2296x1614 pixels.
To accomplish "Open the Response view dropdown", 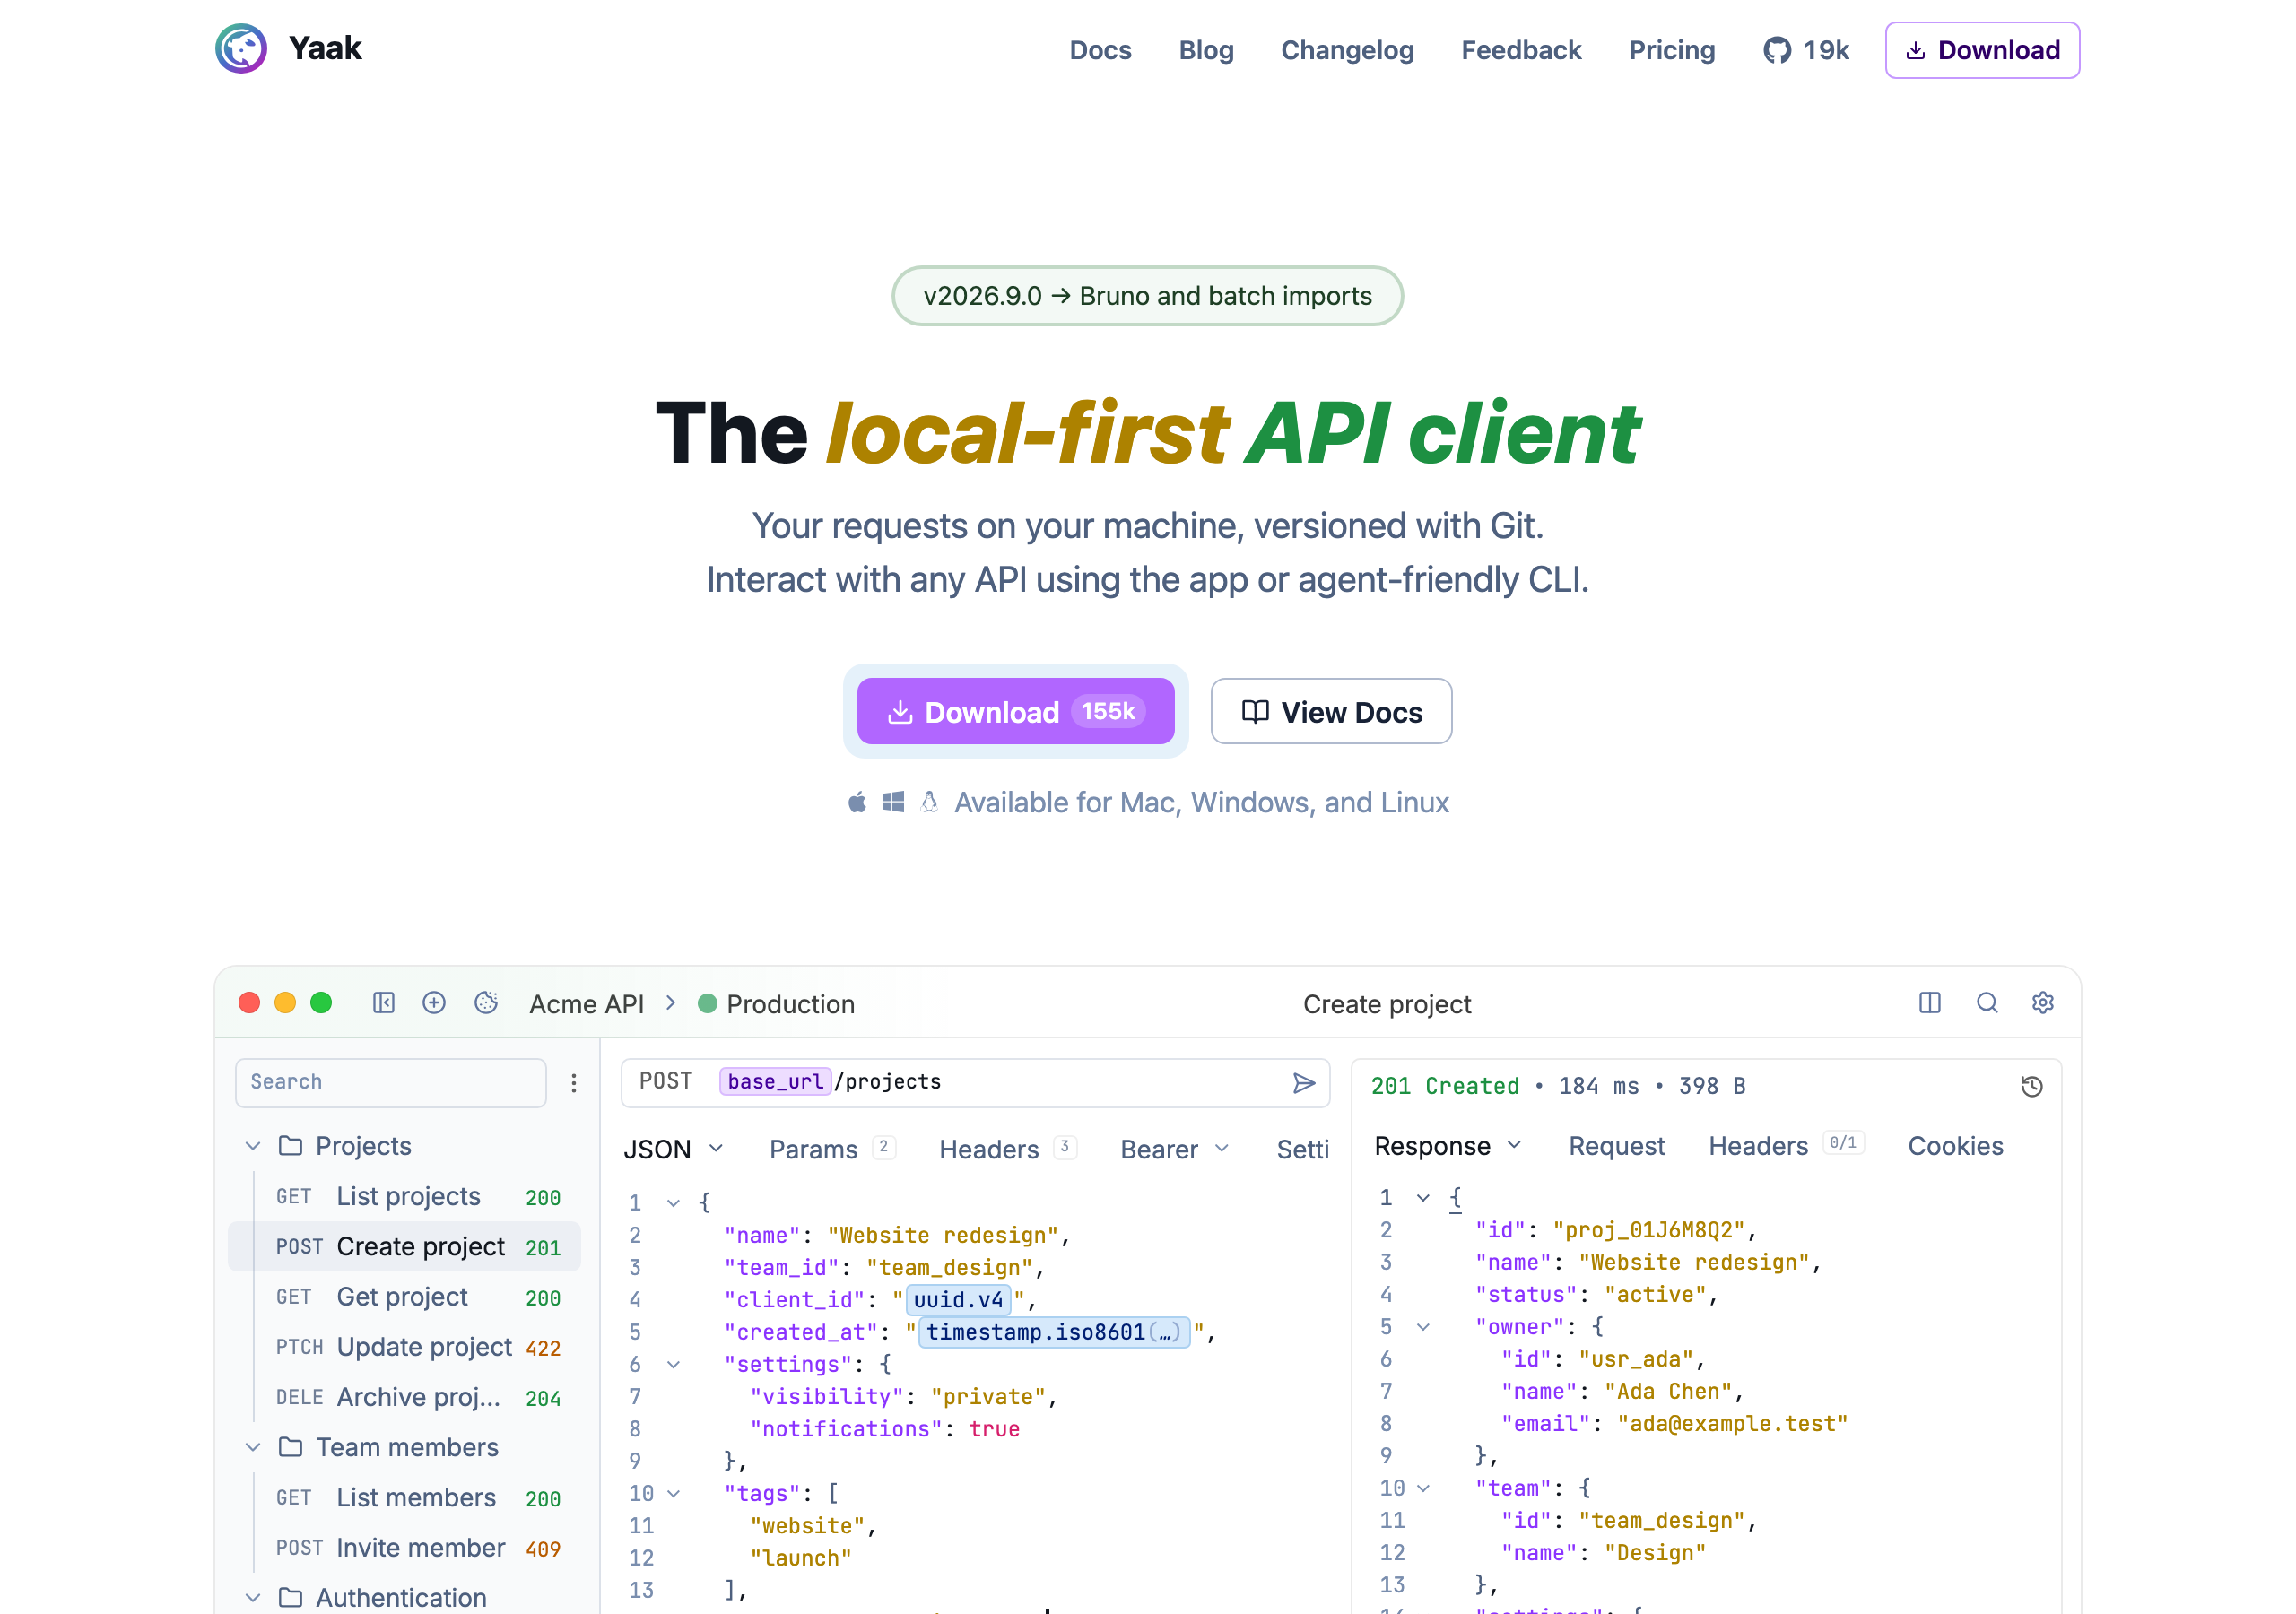I will tap(1449, 1146).
